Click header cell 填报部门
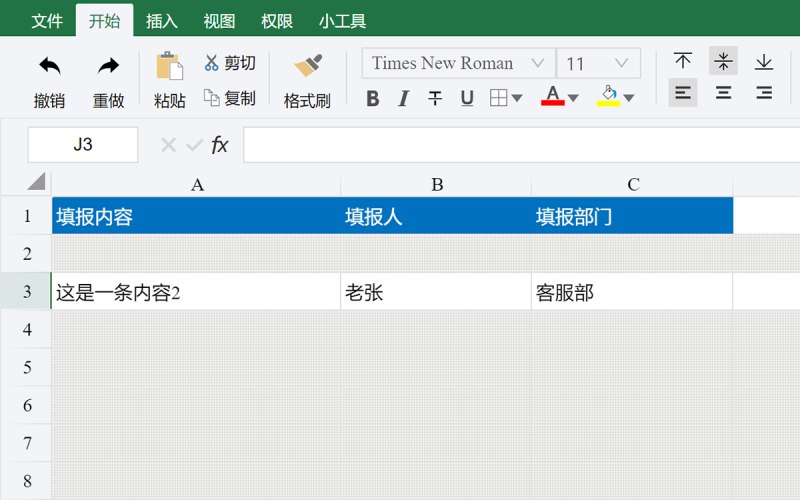The width and height of the screenshot is (800, 500). click(633, 216)
